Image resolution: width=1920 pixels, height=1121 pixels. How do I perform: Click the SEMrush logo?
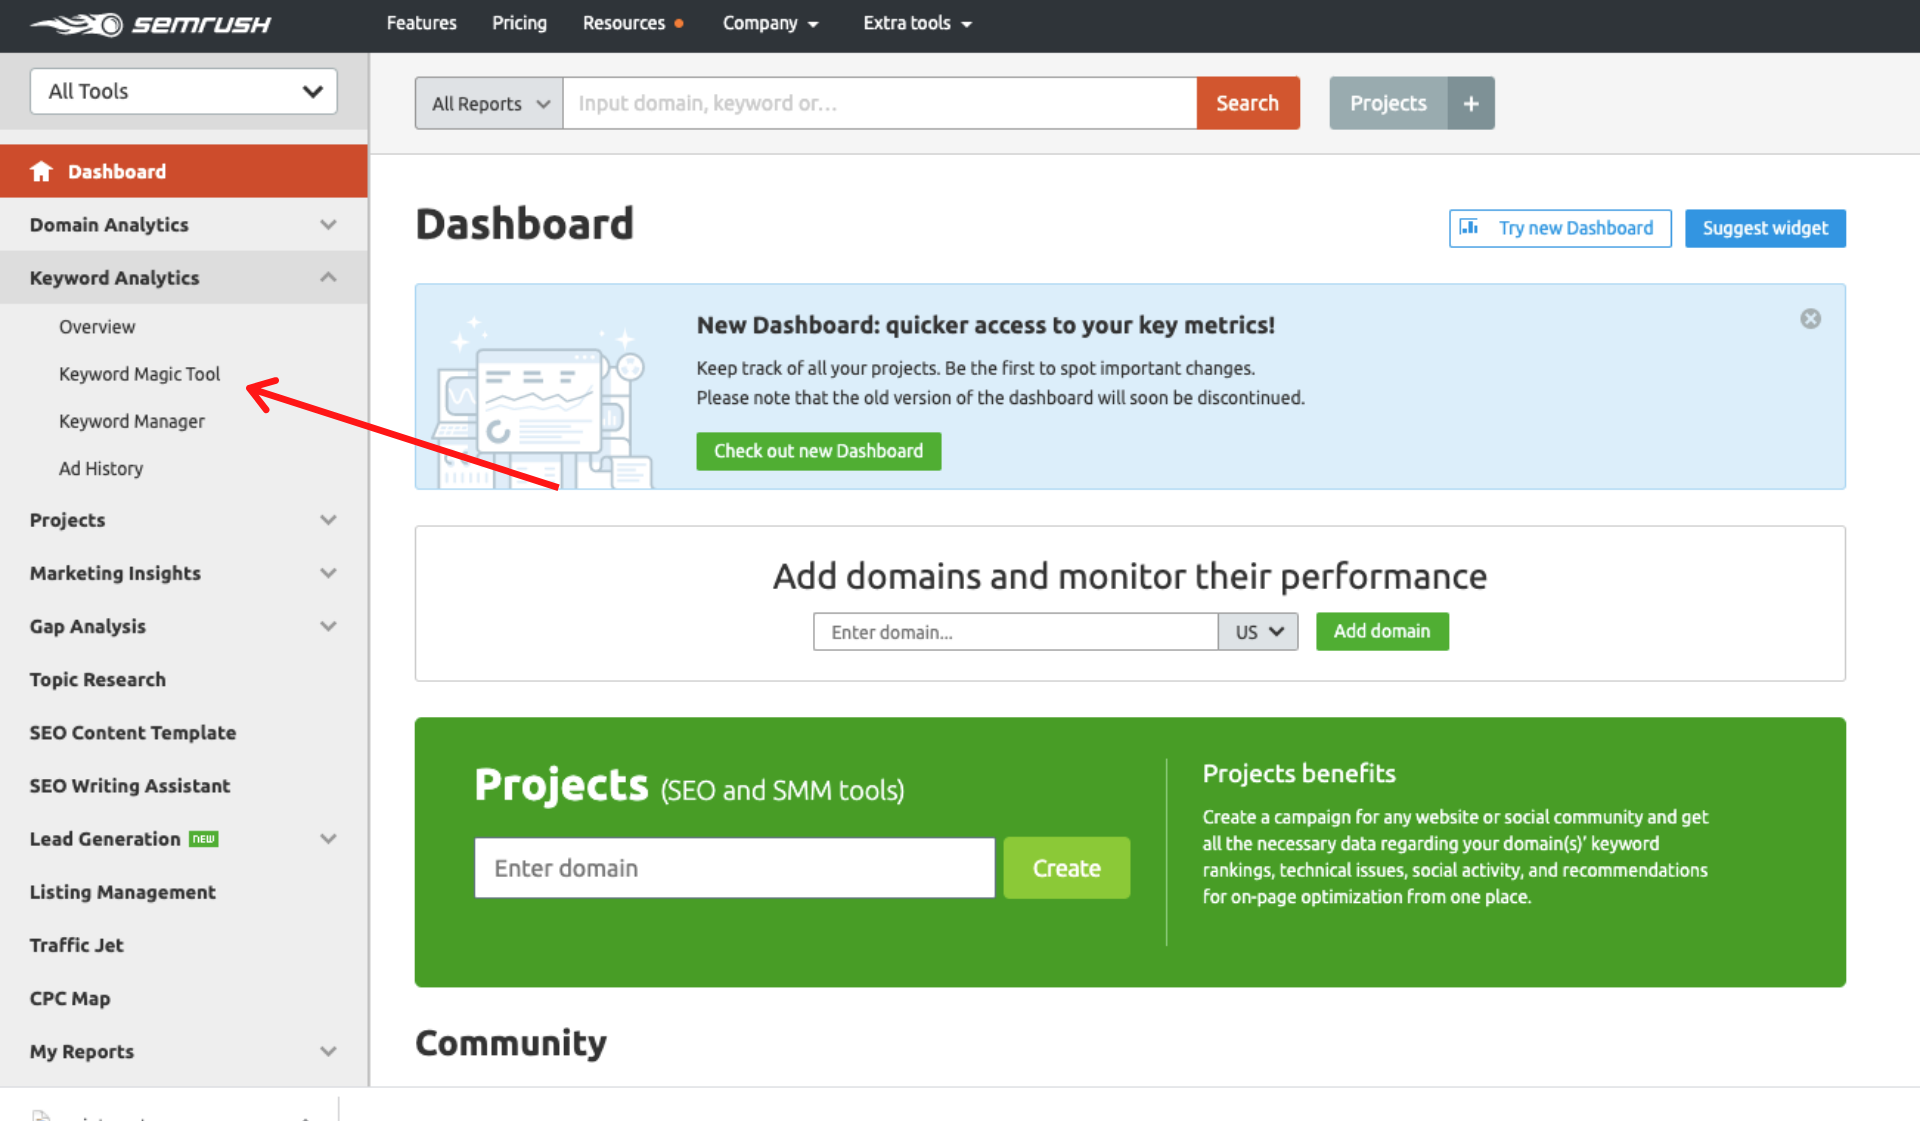tap(150, 24)
